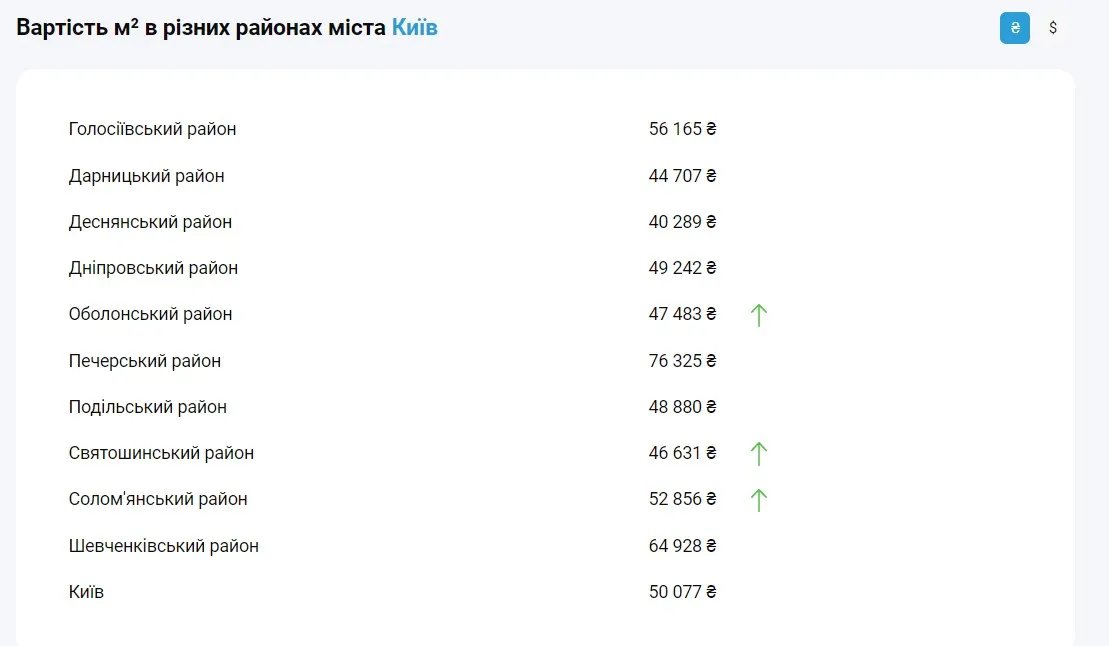This screenshot has width=1109, height=646.
Task: Click Шевченківський price 64 928 ₴
Action: click(682, 546)
